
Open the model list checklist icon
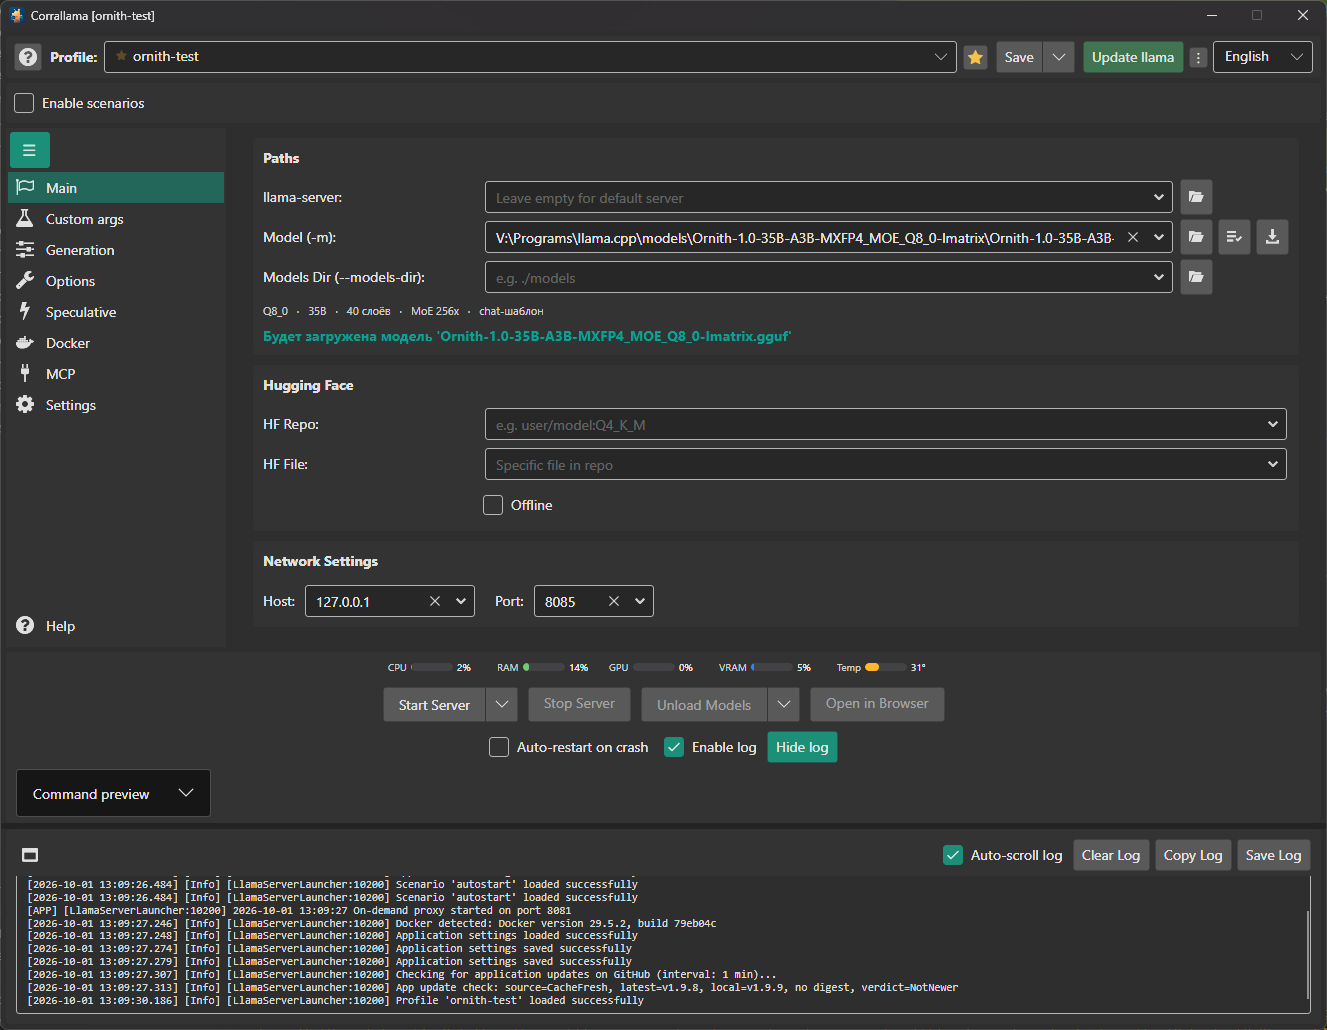[1234, 237]
